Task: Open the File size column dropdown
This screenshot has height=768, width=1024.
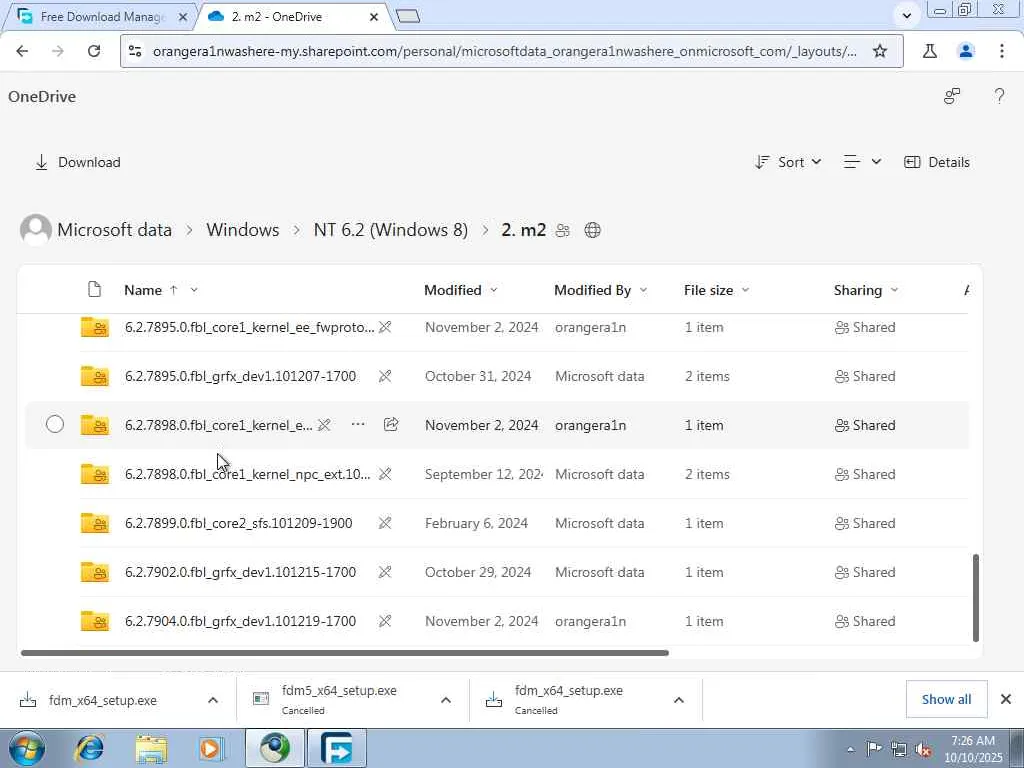Action: tap(745, 290)
